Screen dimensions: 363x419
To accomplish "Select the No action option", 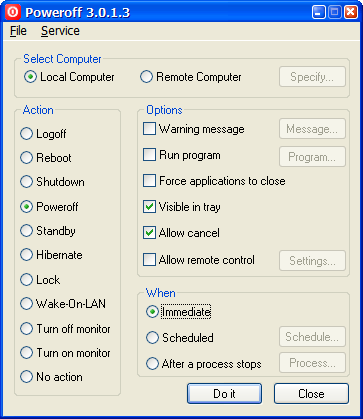I will click(x=51, y=377).
